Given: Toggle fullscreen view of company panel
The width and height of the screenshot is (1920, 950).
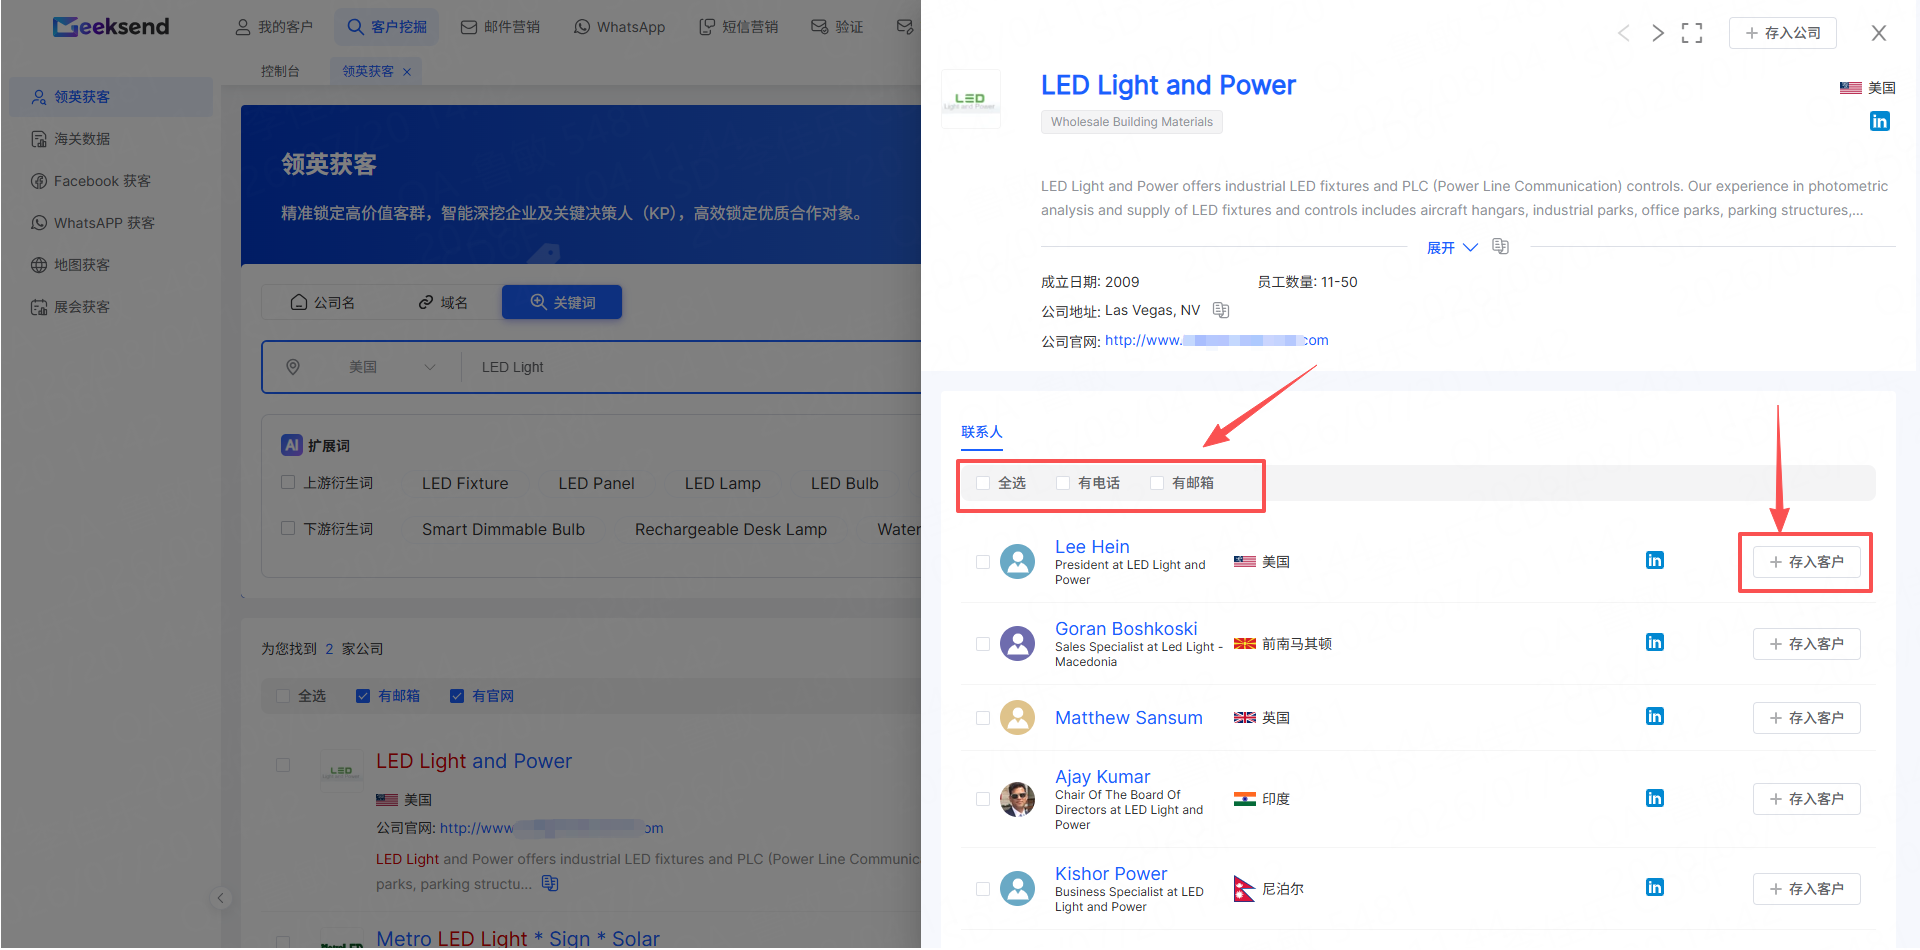Looking at the screenshot, I should pyautogui.click(x=1692, y=33).
